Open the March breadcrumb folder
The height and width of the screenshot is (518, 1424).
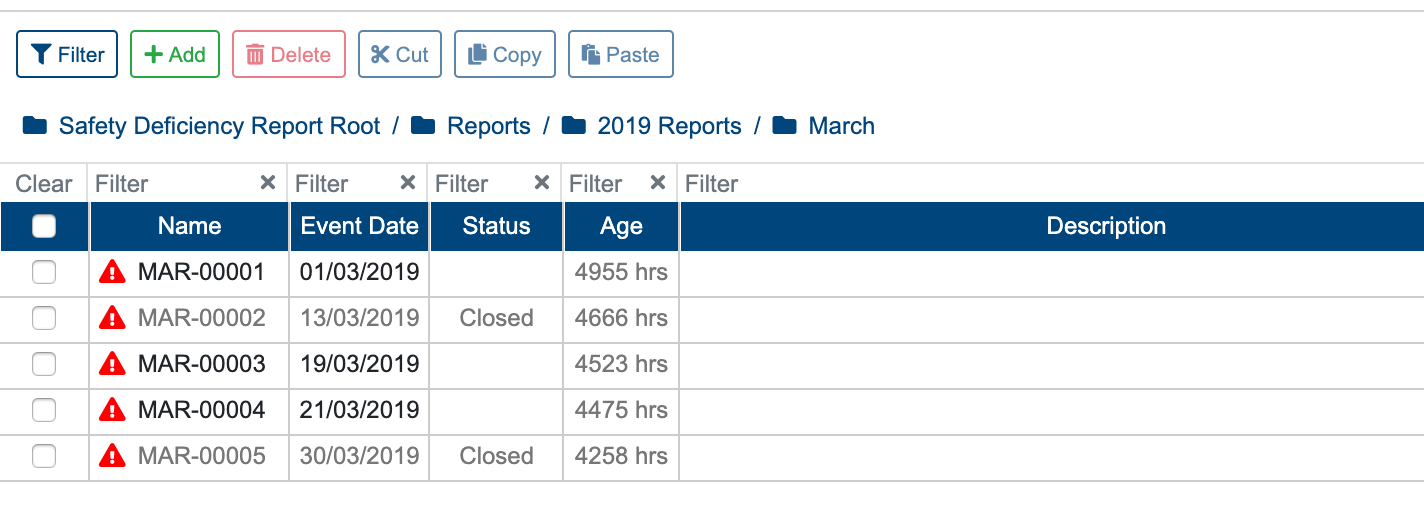(x=842, y=126)
